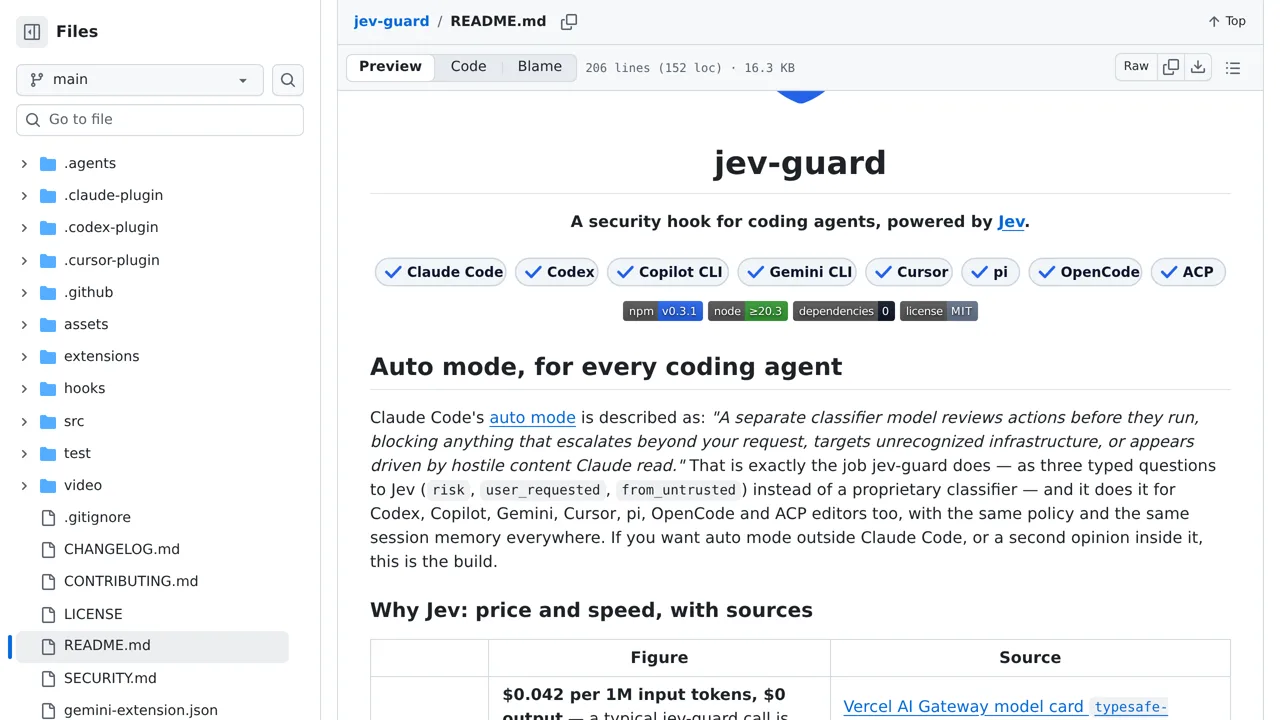Viewport: 1280px width, 720px height.
Task: Expand the .agents folder chevron
Action: 24,163
